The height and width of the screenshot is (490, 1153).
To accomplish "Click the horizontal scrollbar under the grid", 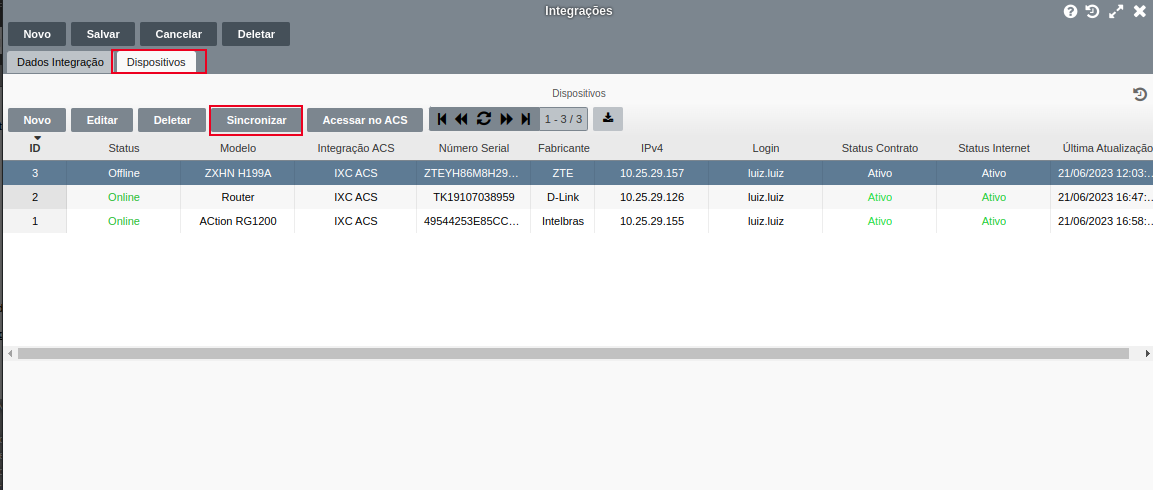I will coord(572,354).
